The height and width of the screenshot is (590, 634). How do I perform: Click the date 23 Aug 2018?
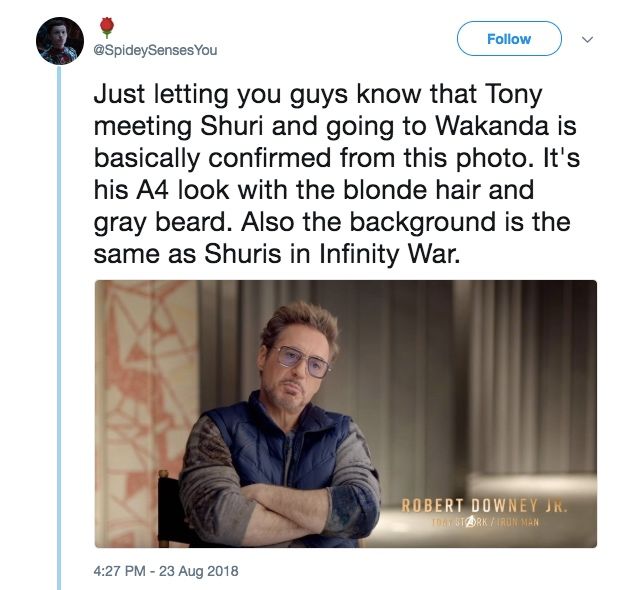pos(199,571)
